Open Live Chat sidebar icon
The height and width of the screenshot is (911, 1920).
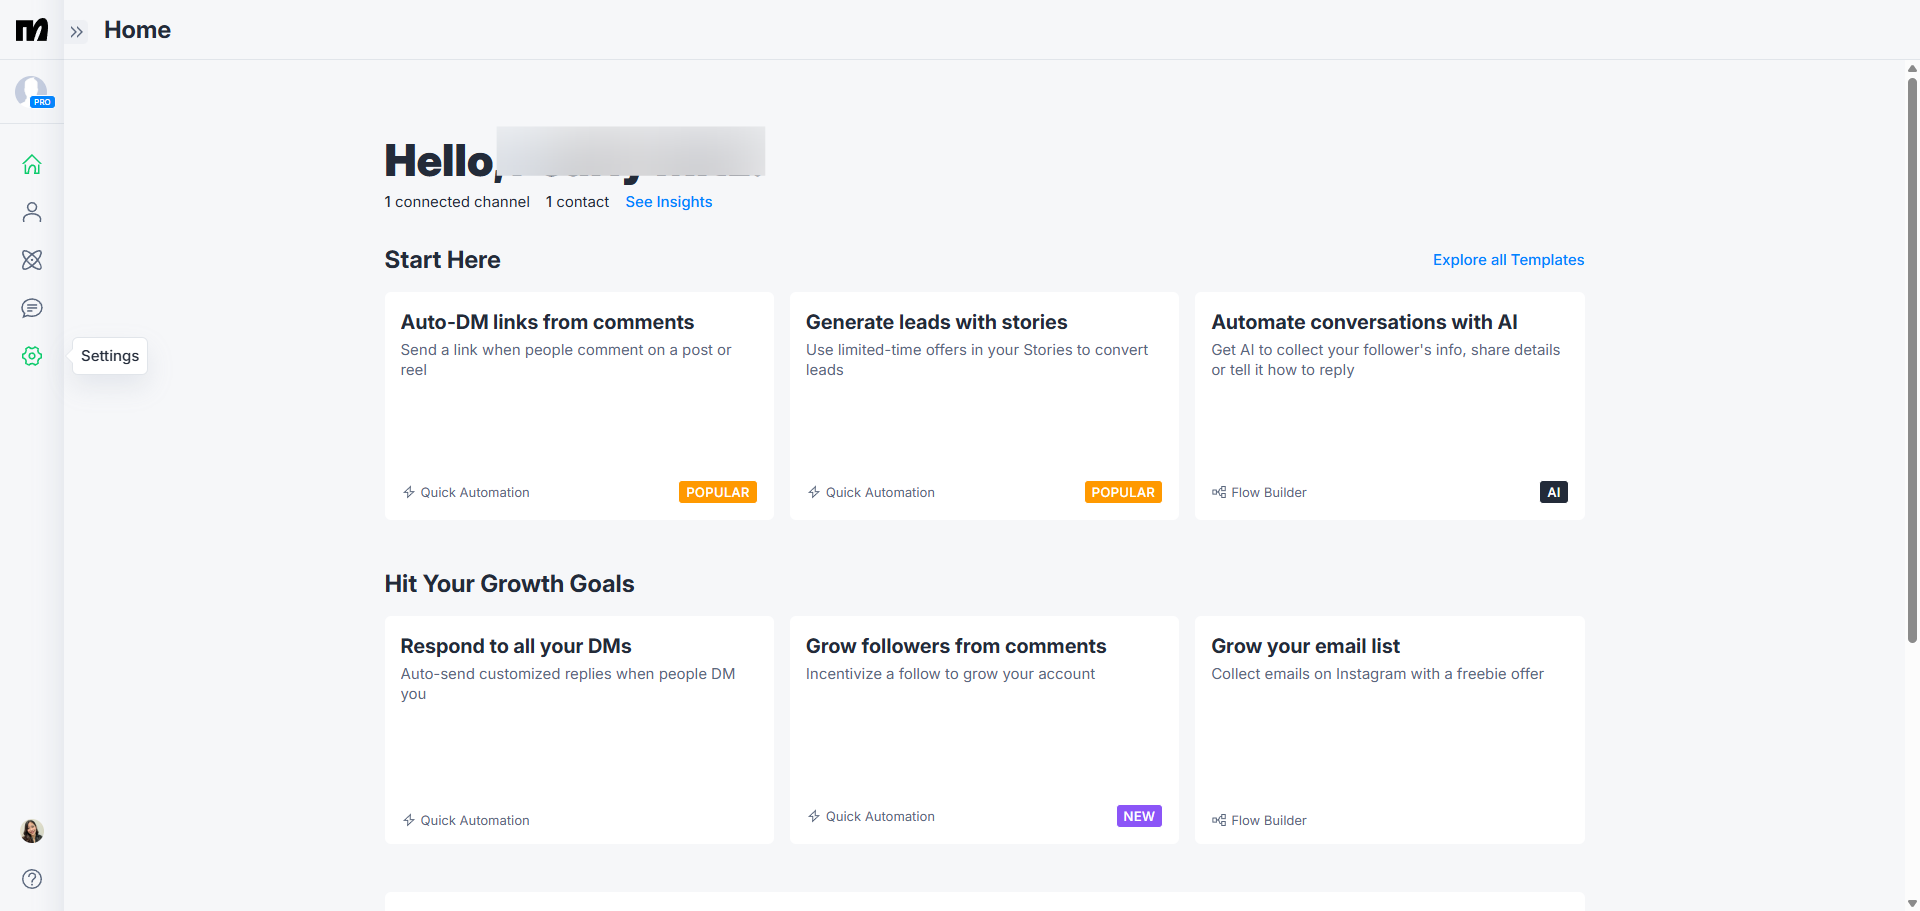click(x=32, y=308)
